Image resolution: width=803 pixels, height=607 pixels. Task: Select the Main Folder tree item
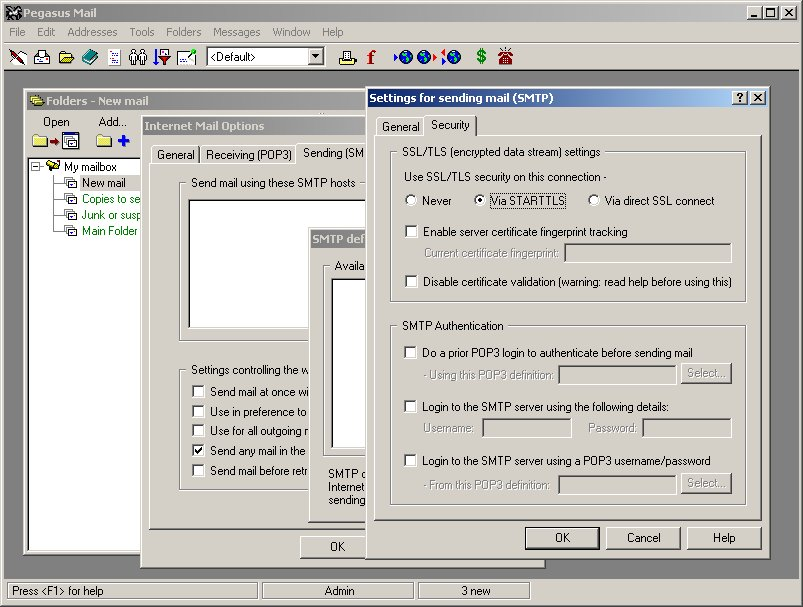pyautogui.click(x=109, y=231)
